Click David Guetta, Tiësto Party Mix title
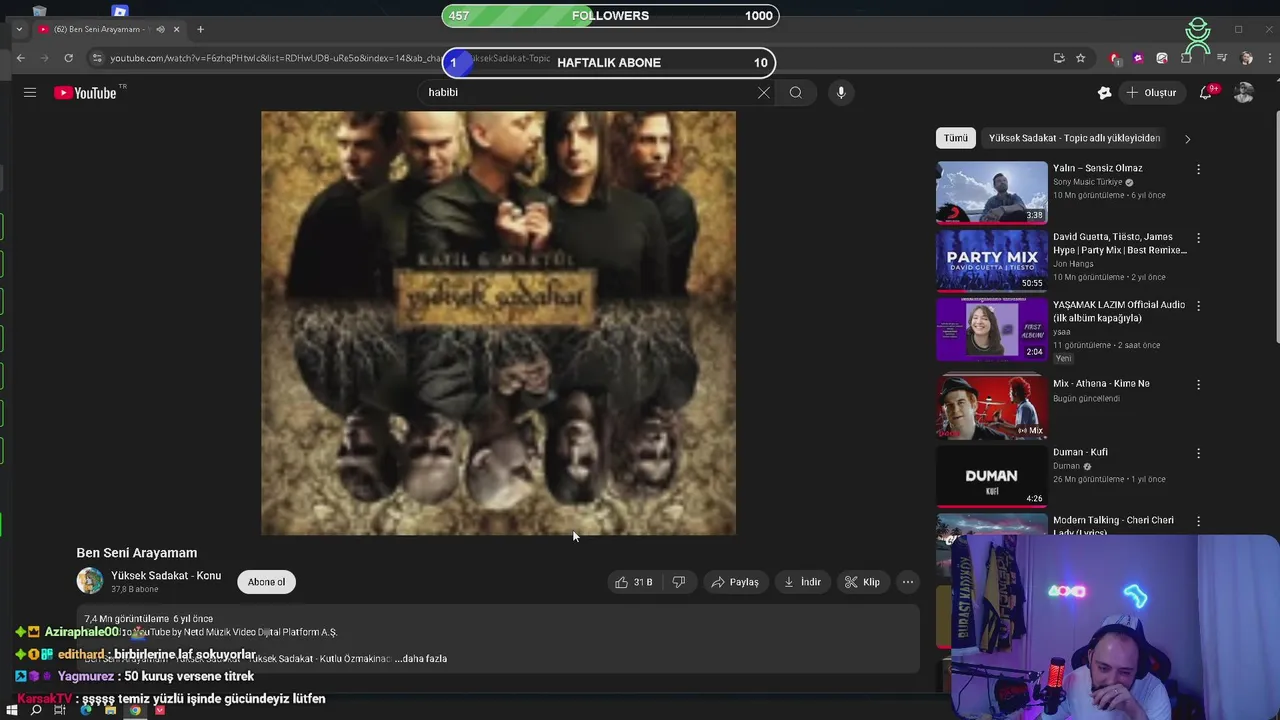Viewport: 1280px width, 720px height. [1119, 244]
